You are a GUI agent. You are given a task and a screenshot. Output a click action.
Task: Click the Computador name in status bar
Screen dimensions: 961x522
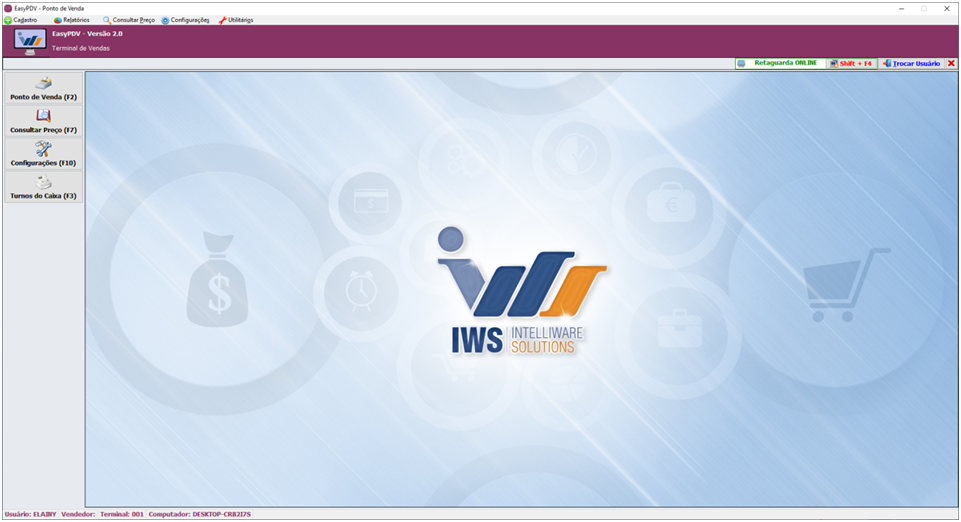click(200, 514)
